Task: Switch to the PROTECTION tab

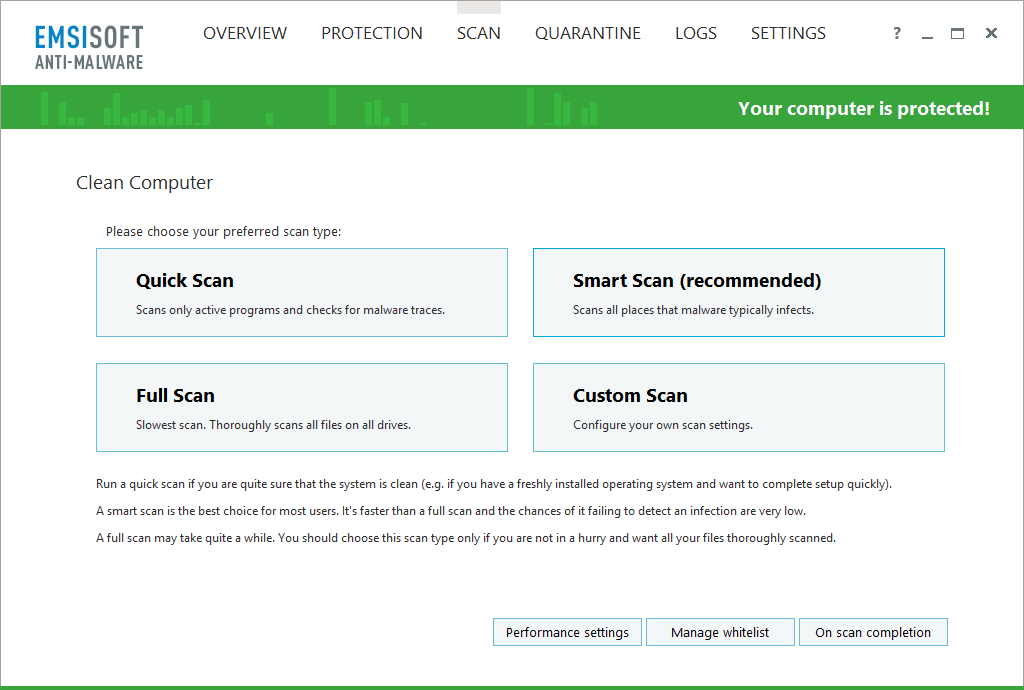Action: click(x=371, y=33)
